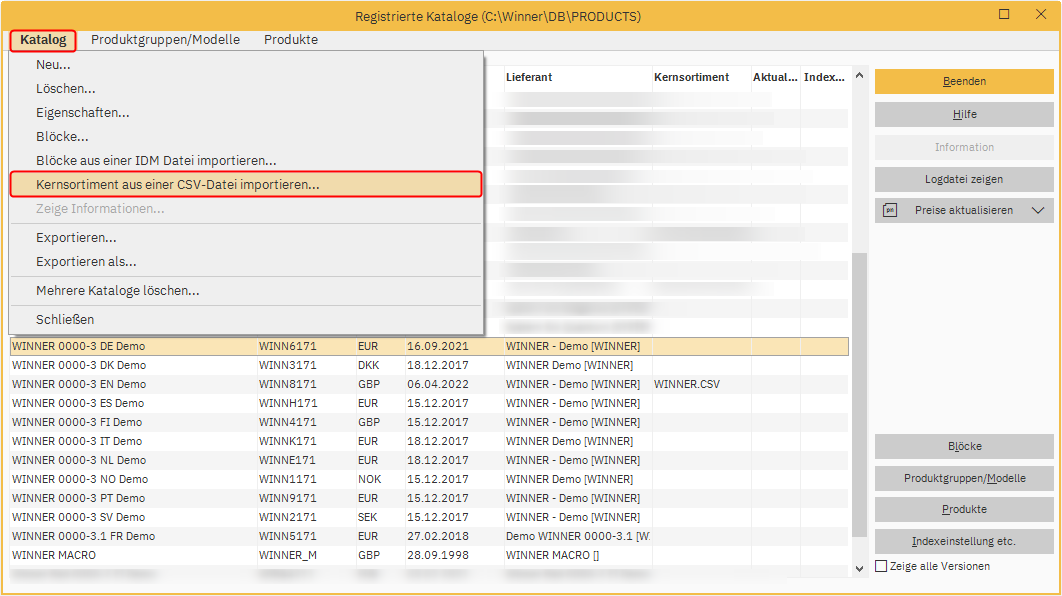Click the icon on Preise aktualisieren button

[x=891, y=210]
